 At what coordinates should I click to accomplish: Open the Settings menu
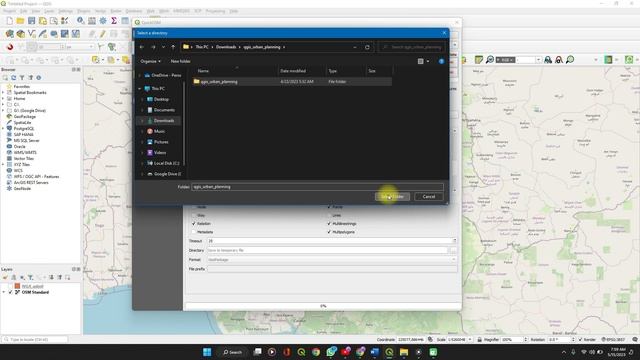[65, 11]
